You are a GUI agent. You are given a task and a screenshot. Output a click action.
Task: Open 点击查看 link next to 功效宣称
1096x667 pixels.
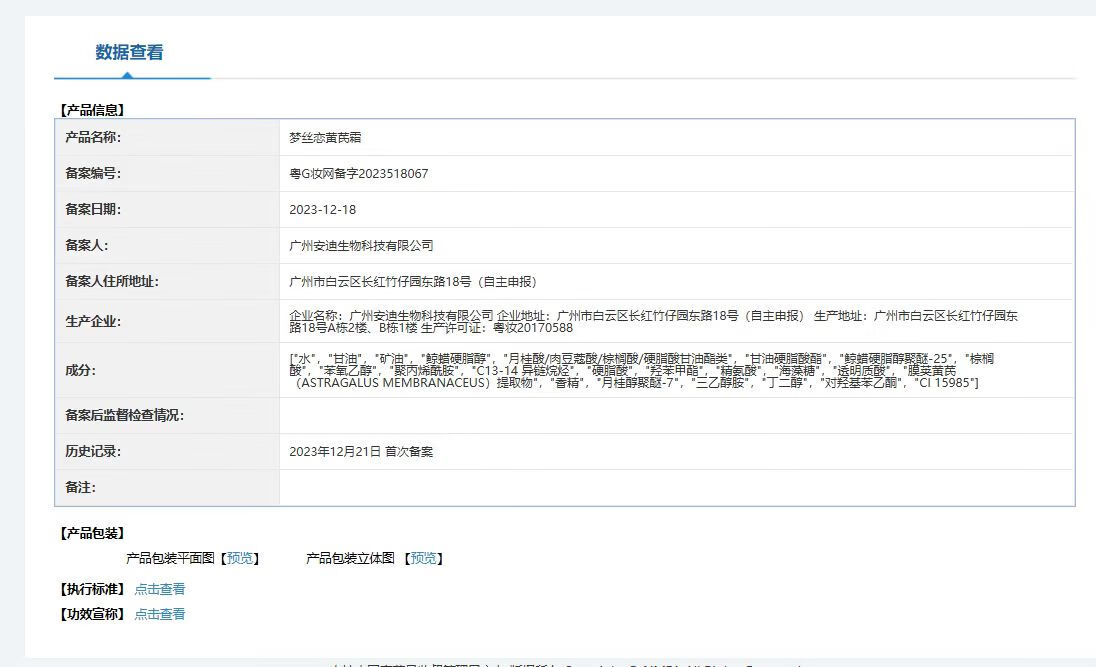tap(160, 614)
